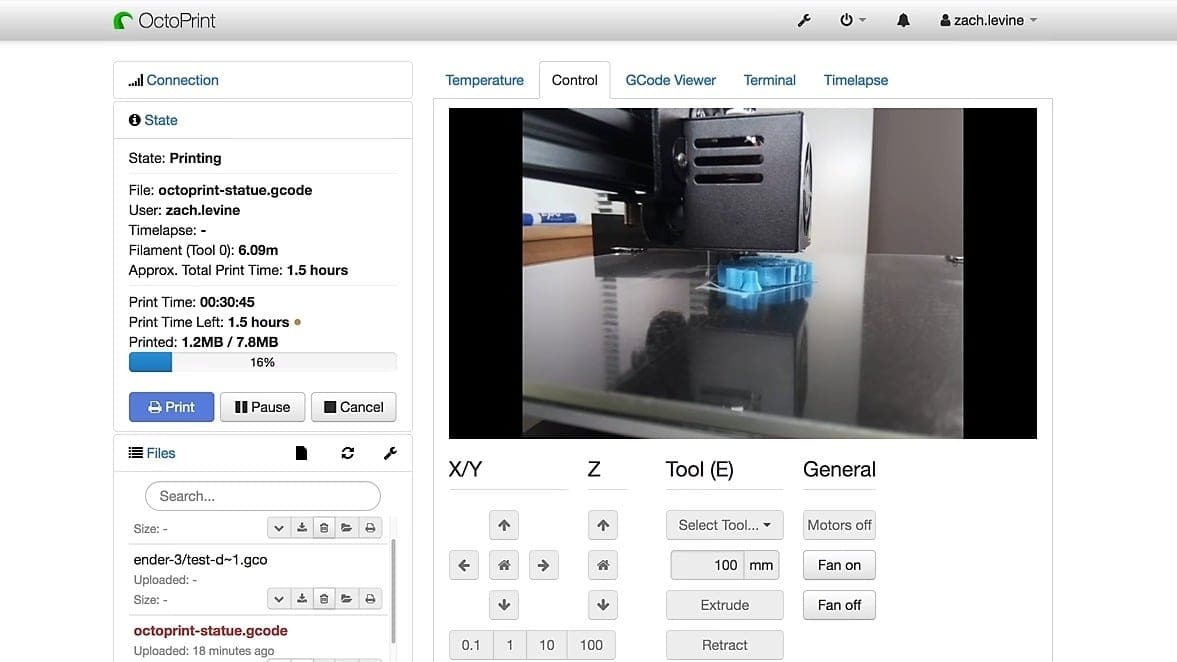
Task: Open file list wrench options icon
Action: coord(390,453)
